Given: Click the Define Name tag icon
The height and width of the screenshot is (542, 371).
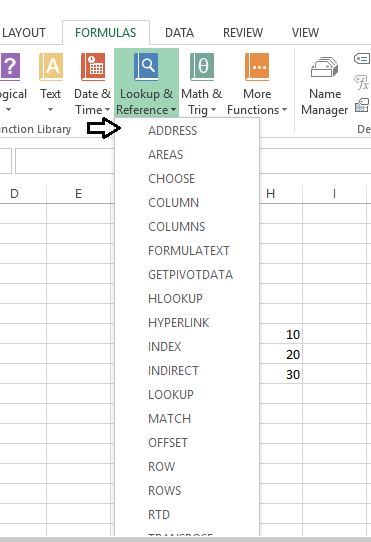Looking at the screenshot, I should (362, 58).
